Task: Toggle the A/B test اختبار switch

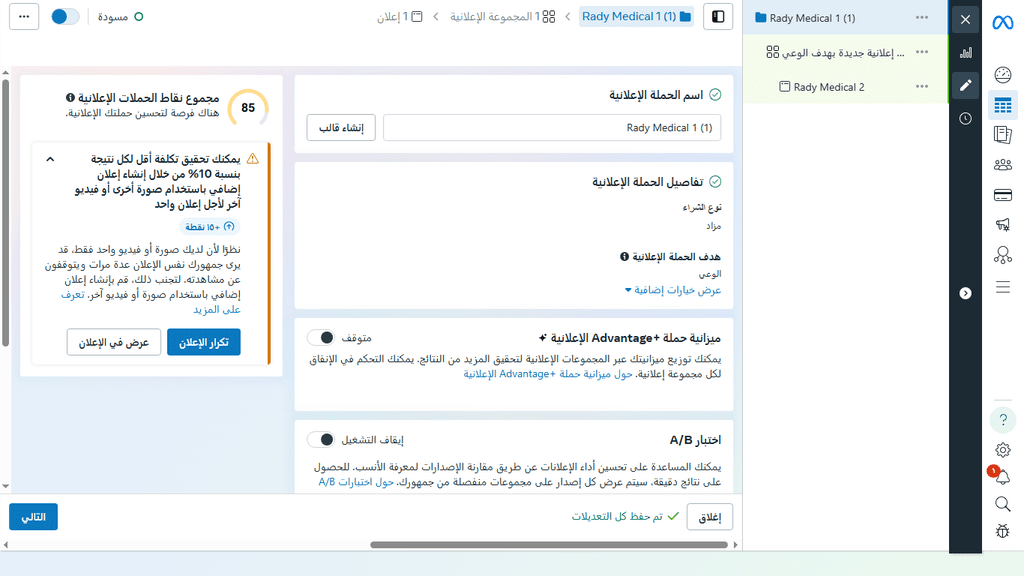Action: tap(321, 440)
